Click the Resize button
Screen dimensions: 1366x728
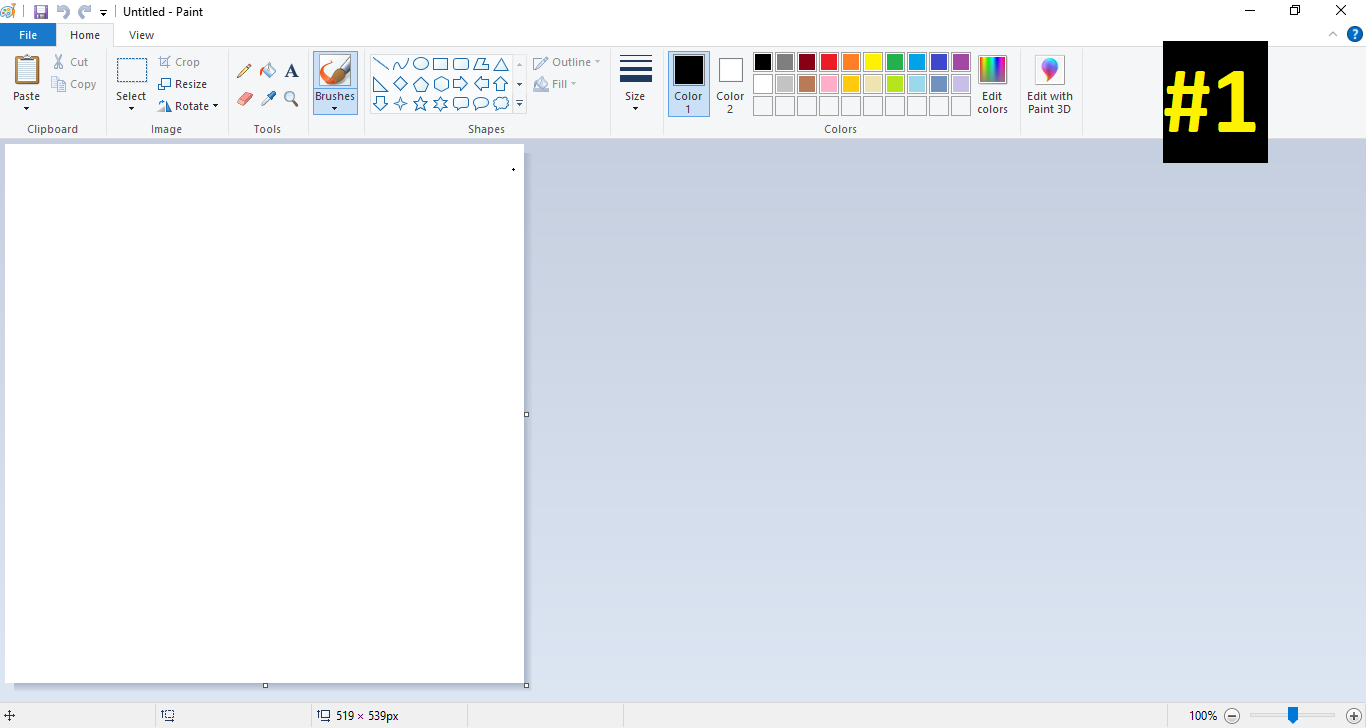(x=183, y=84)
